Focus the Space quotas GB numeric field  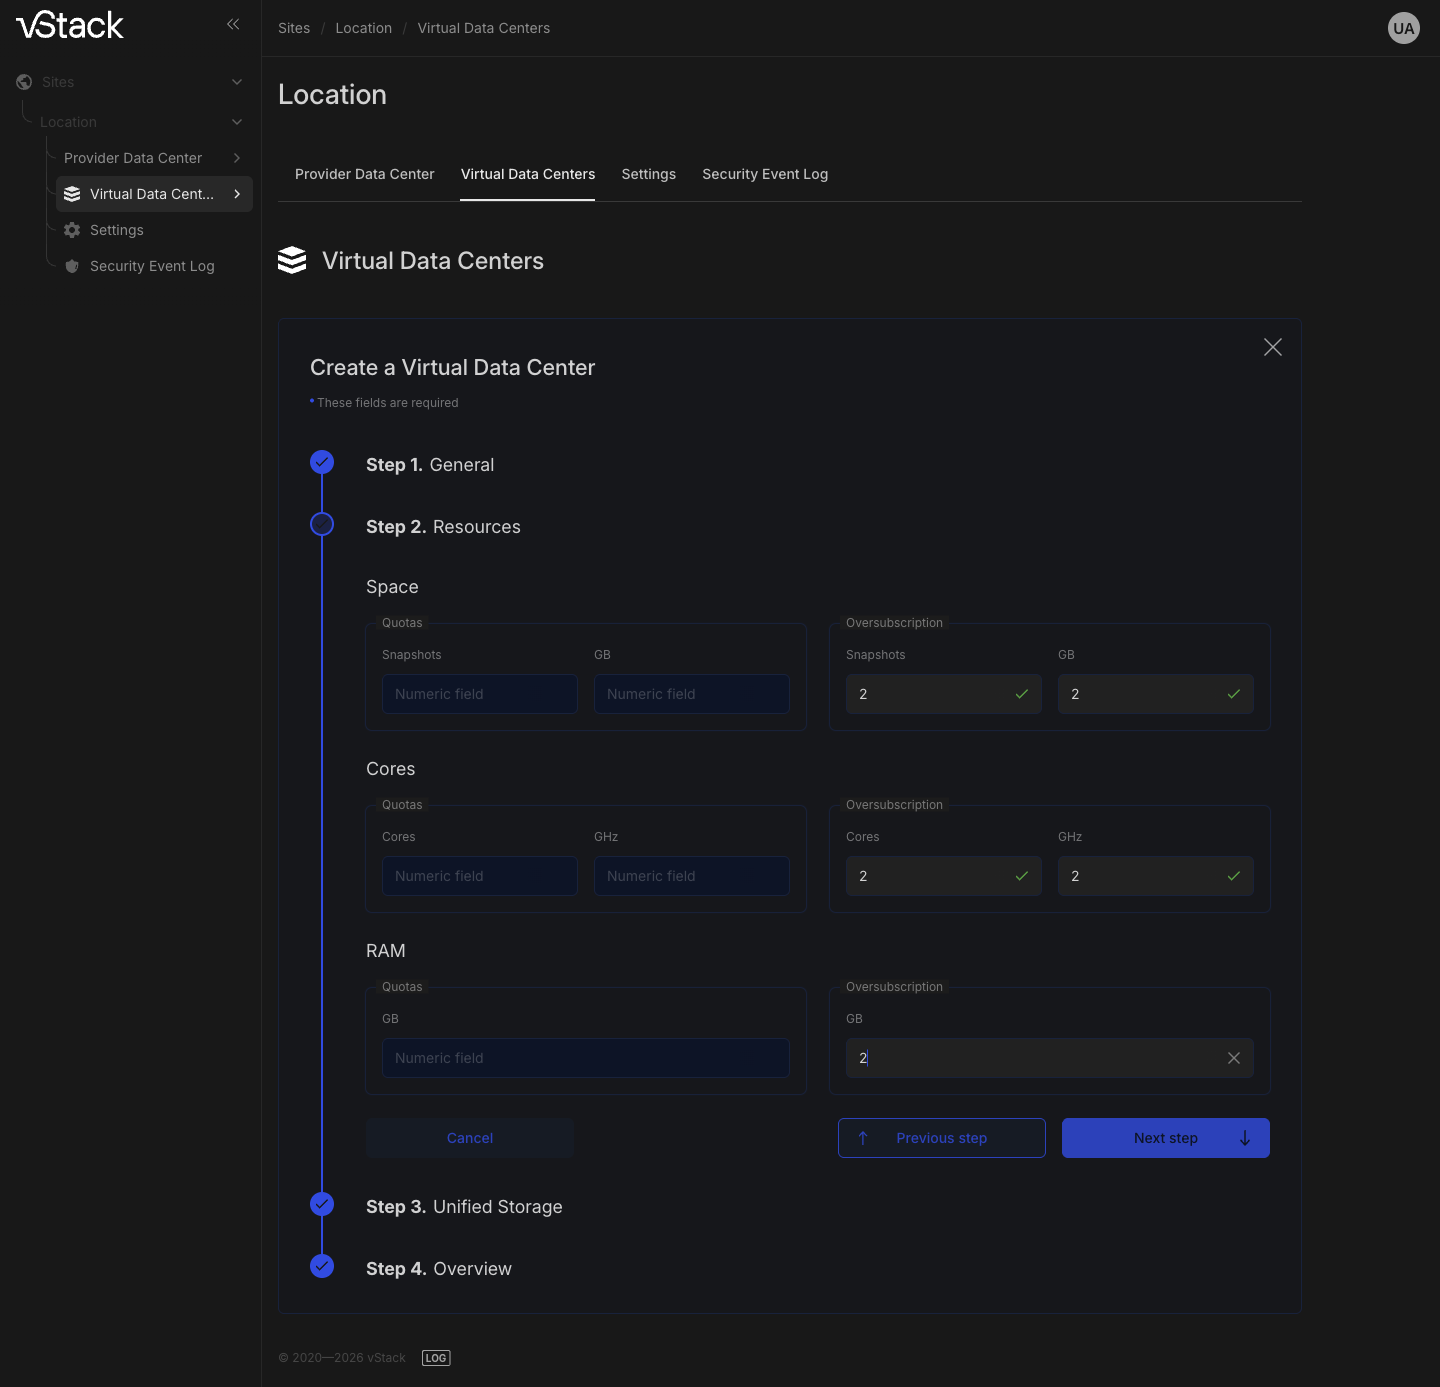point(692,694)
